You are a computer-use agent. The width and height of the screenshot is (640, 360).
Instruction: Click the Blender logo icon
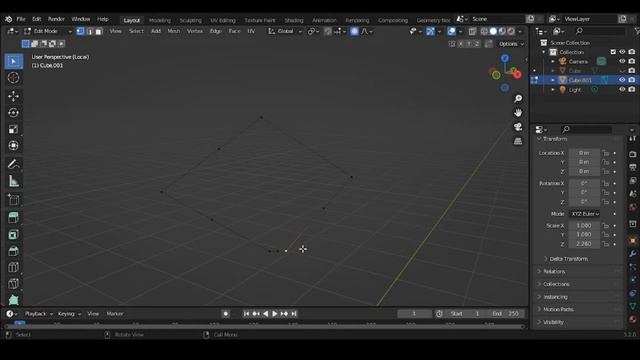click(9, 19)
